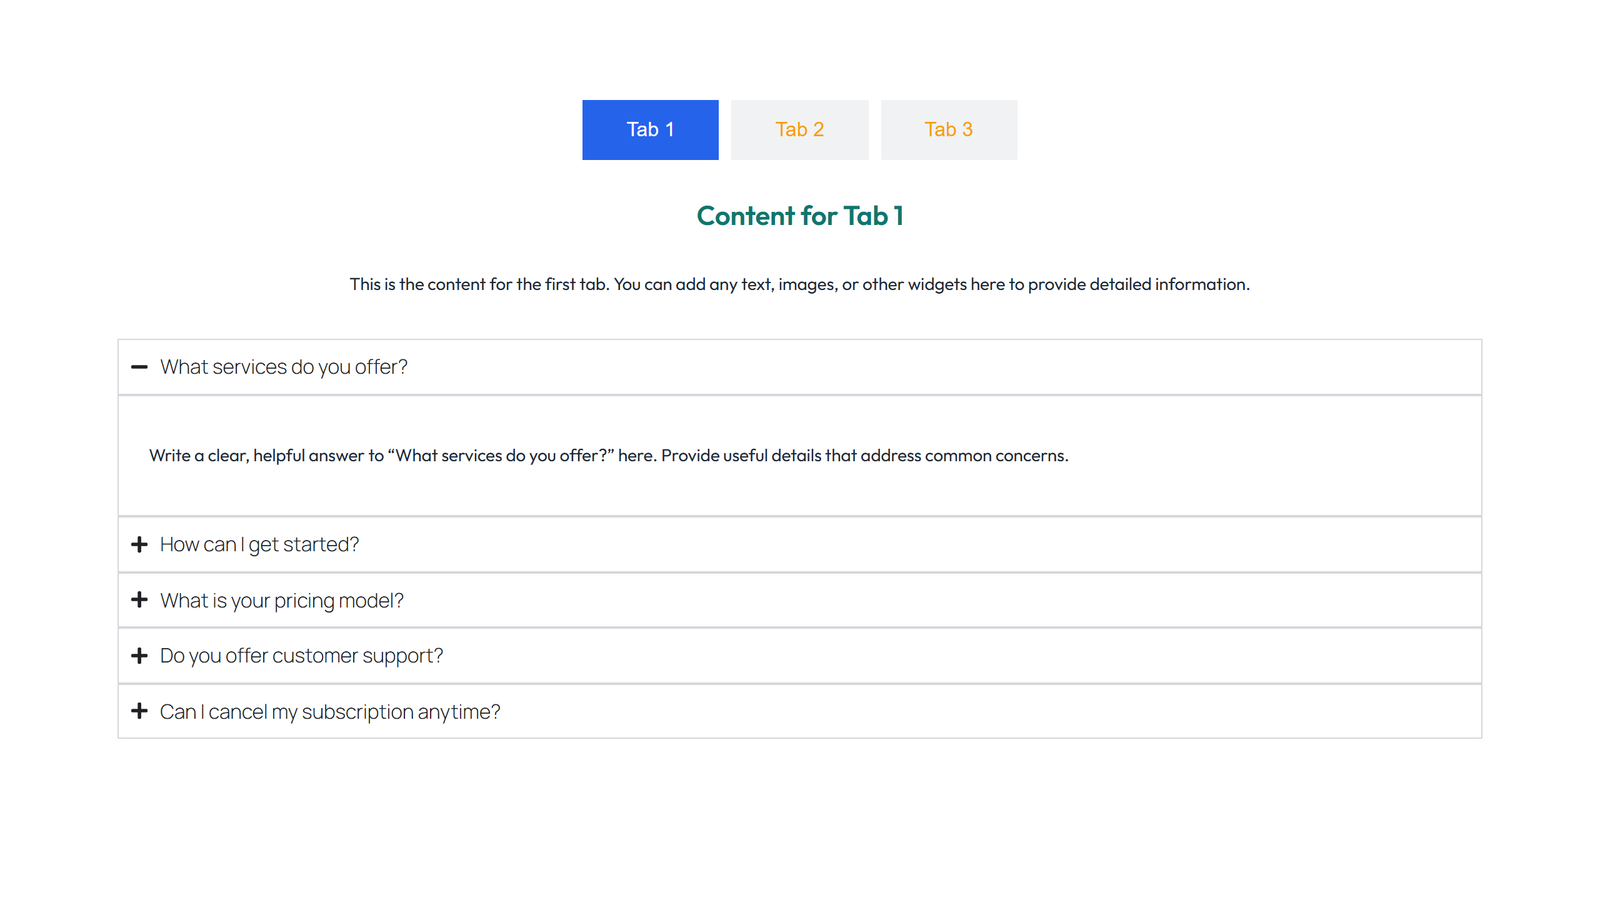Collapse the What services do you offer section

(284, 367)
